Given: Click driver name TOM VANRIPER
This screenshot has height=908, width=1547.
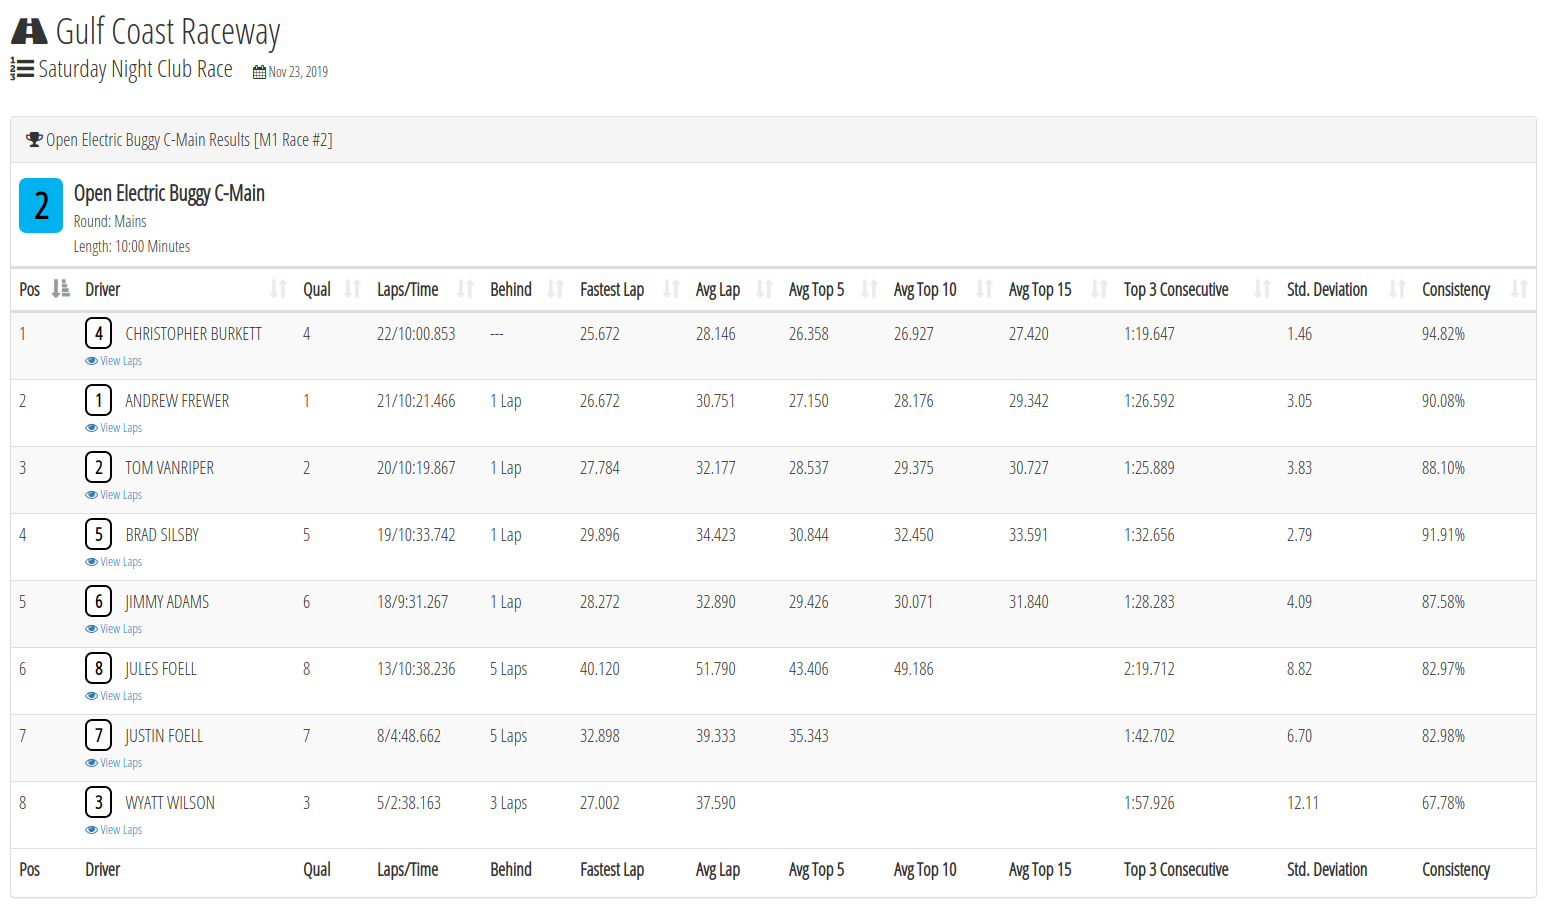Looking at the screenshot, I should (169, 468).
